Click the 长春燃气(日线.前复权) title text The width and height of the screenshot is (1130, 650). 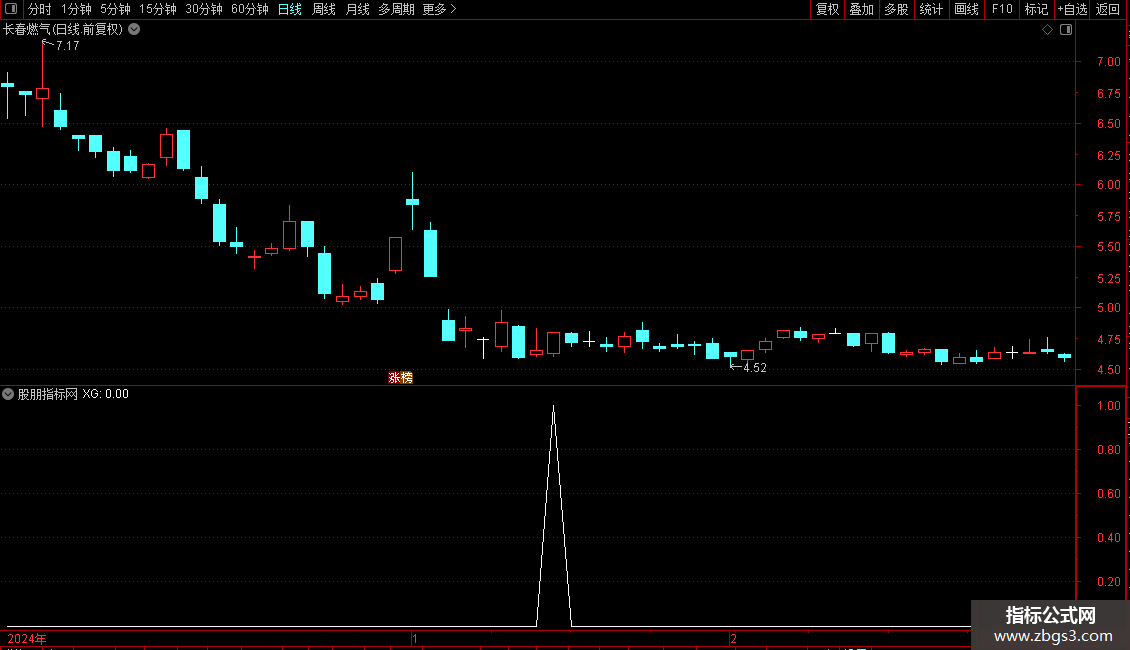coord(63,30)
